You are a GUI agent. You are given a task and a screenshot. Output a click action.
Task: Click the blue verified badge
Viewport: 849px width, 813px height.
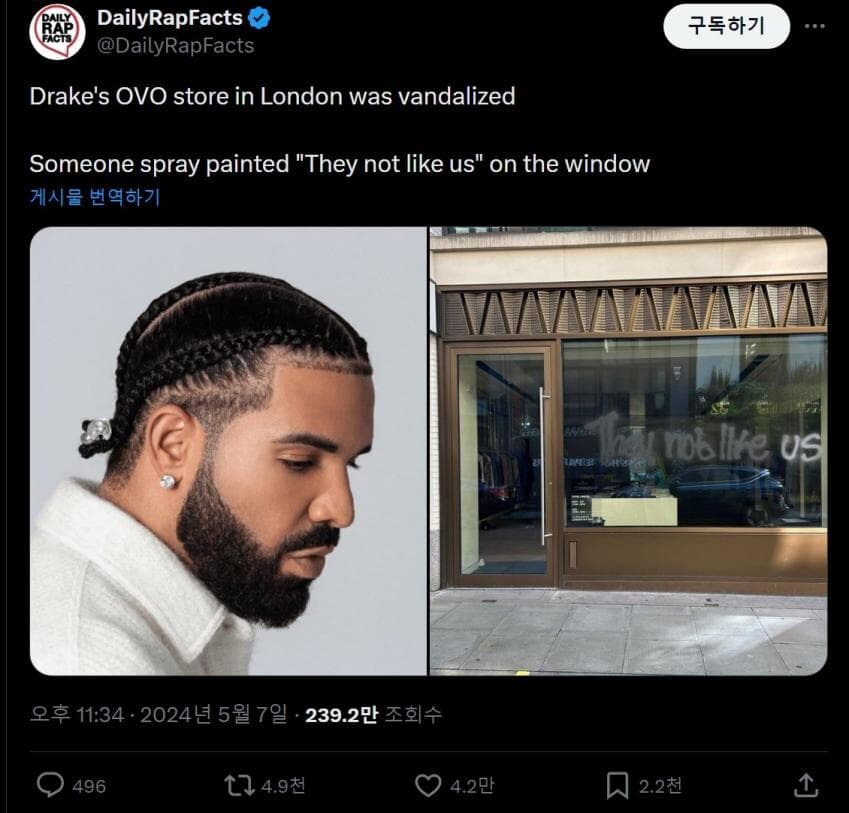tap(259, 18)
